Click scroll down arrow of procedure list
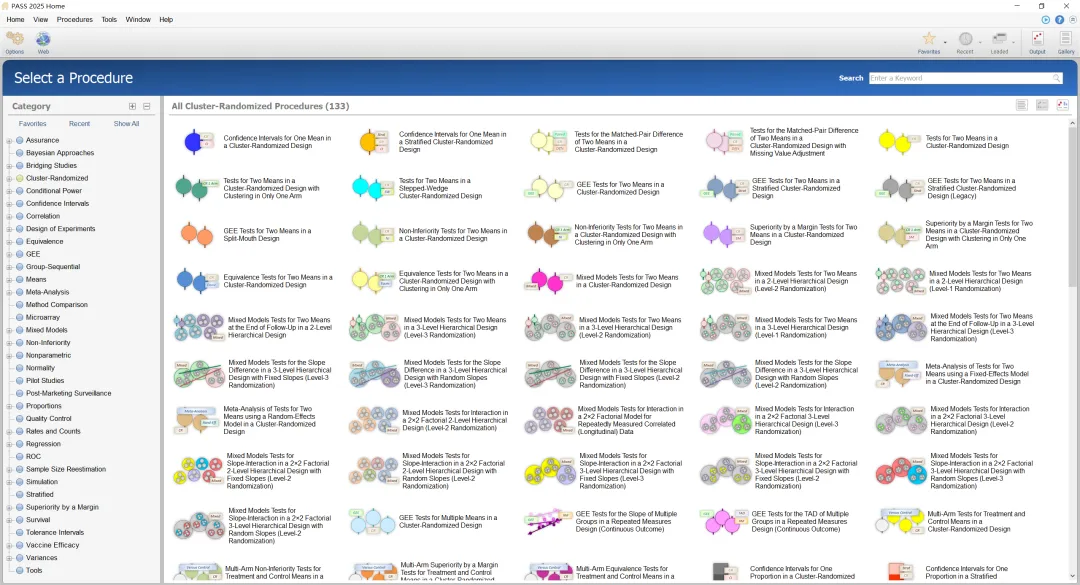 click(1072, 576)
